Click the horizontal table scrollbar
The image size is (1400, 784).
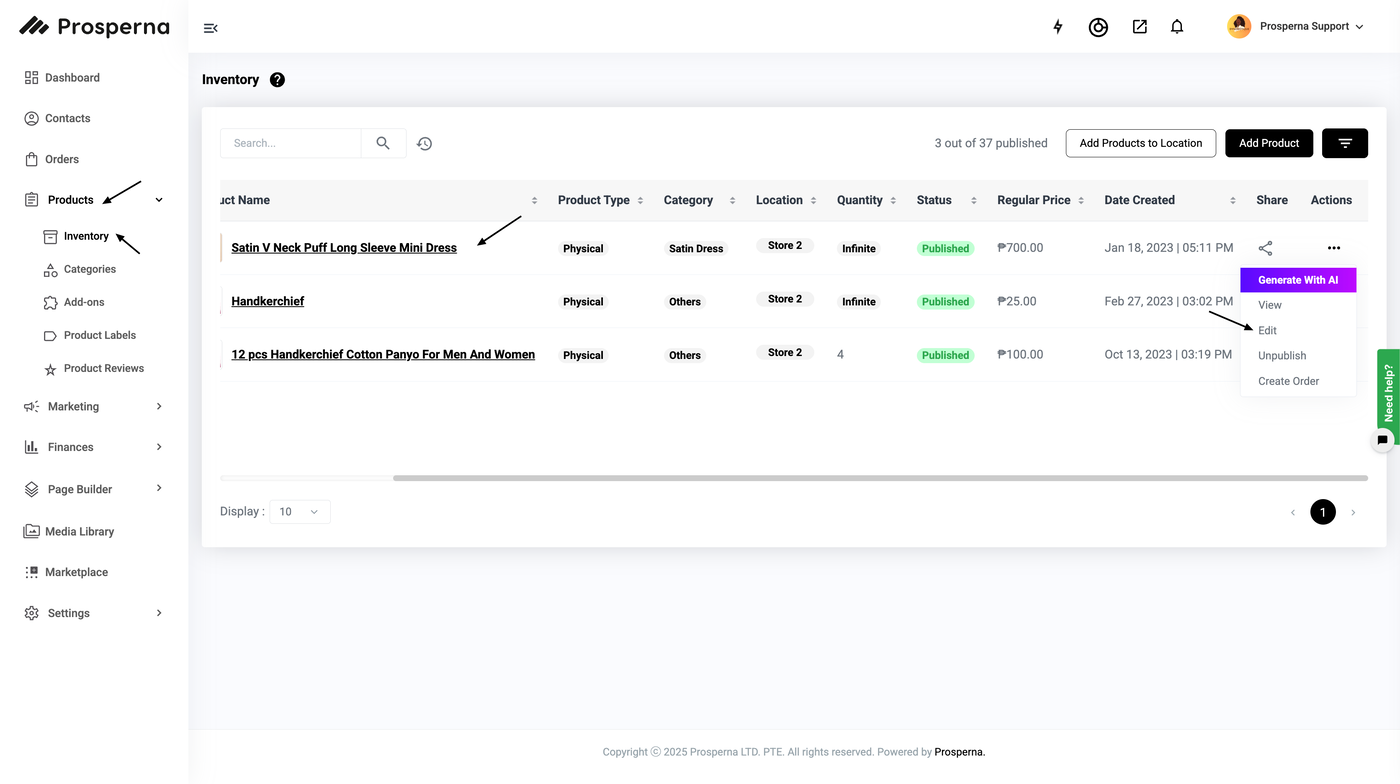pyautogui.click(x=879, y=478)
